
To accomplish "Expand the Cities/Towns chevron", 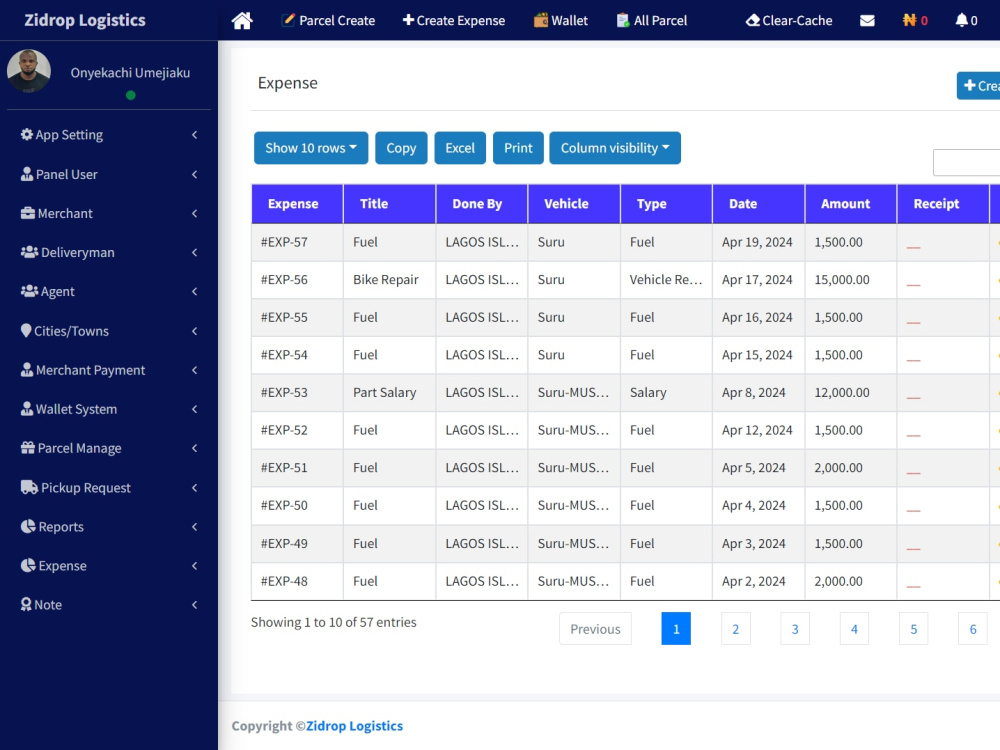I will point(195,331).
